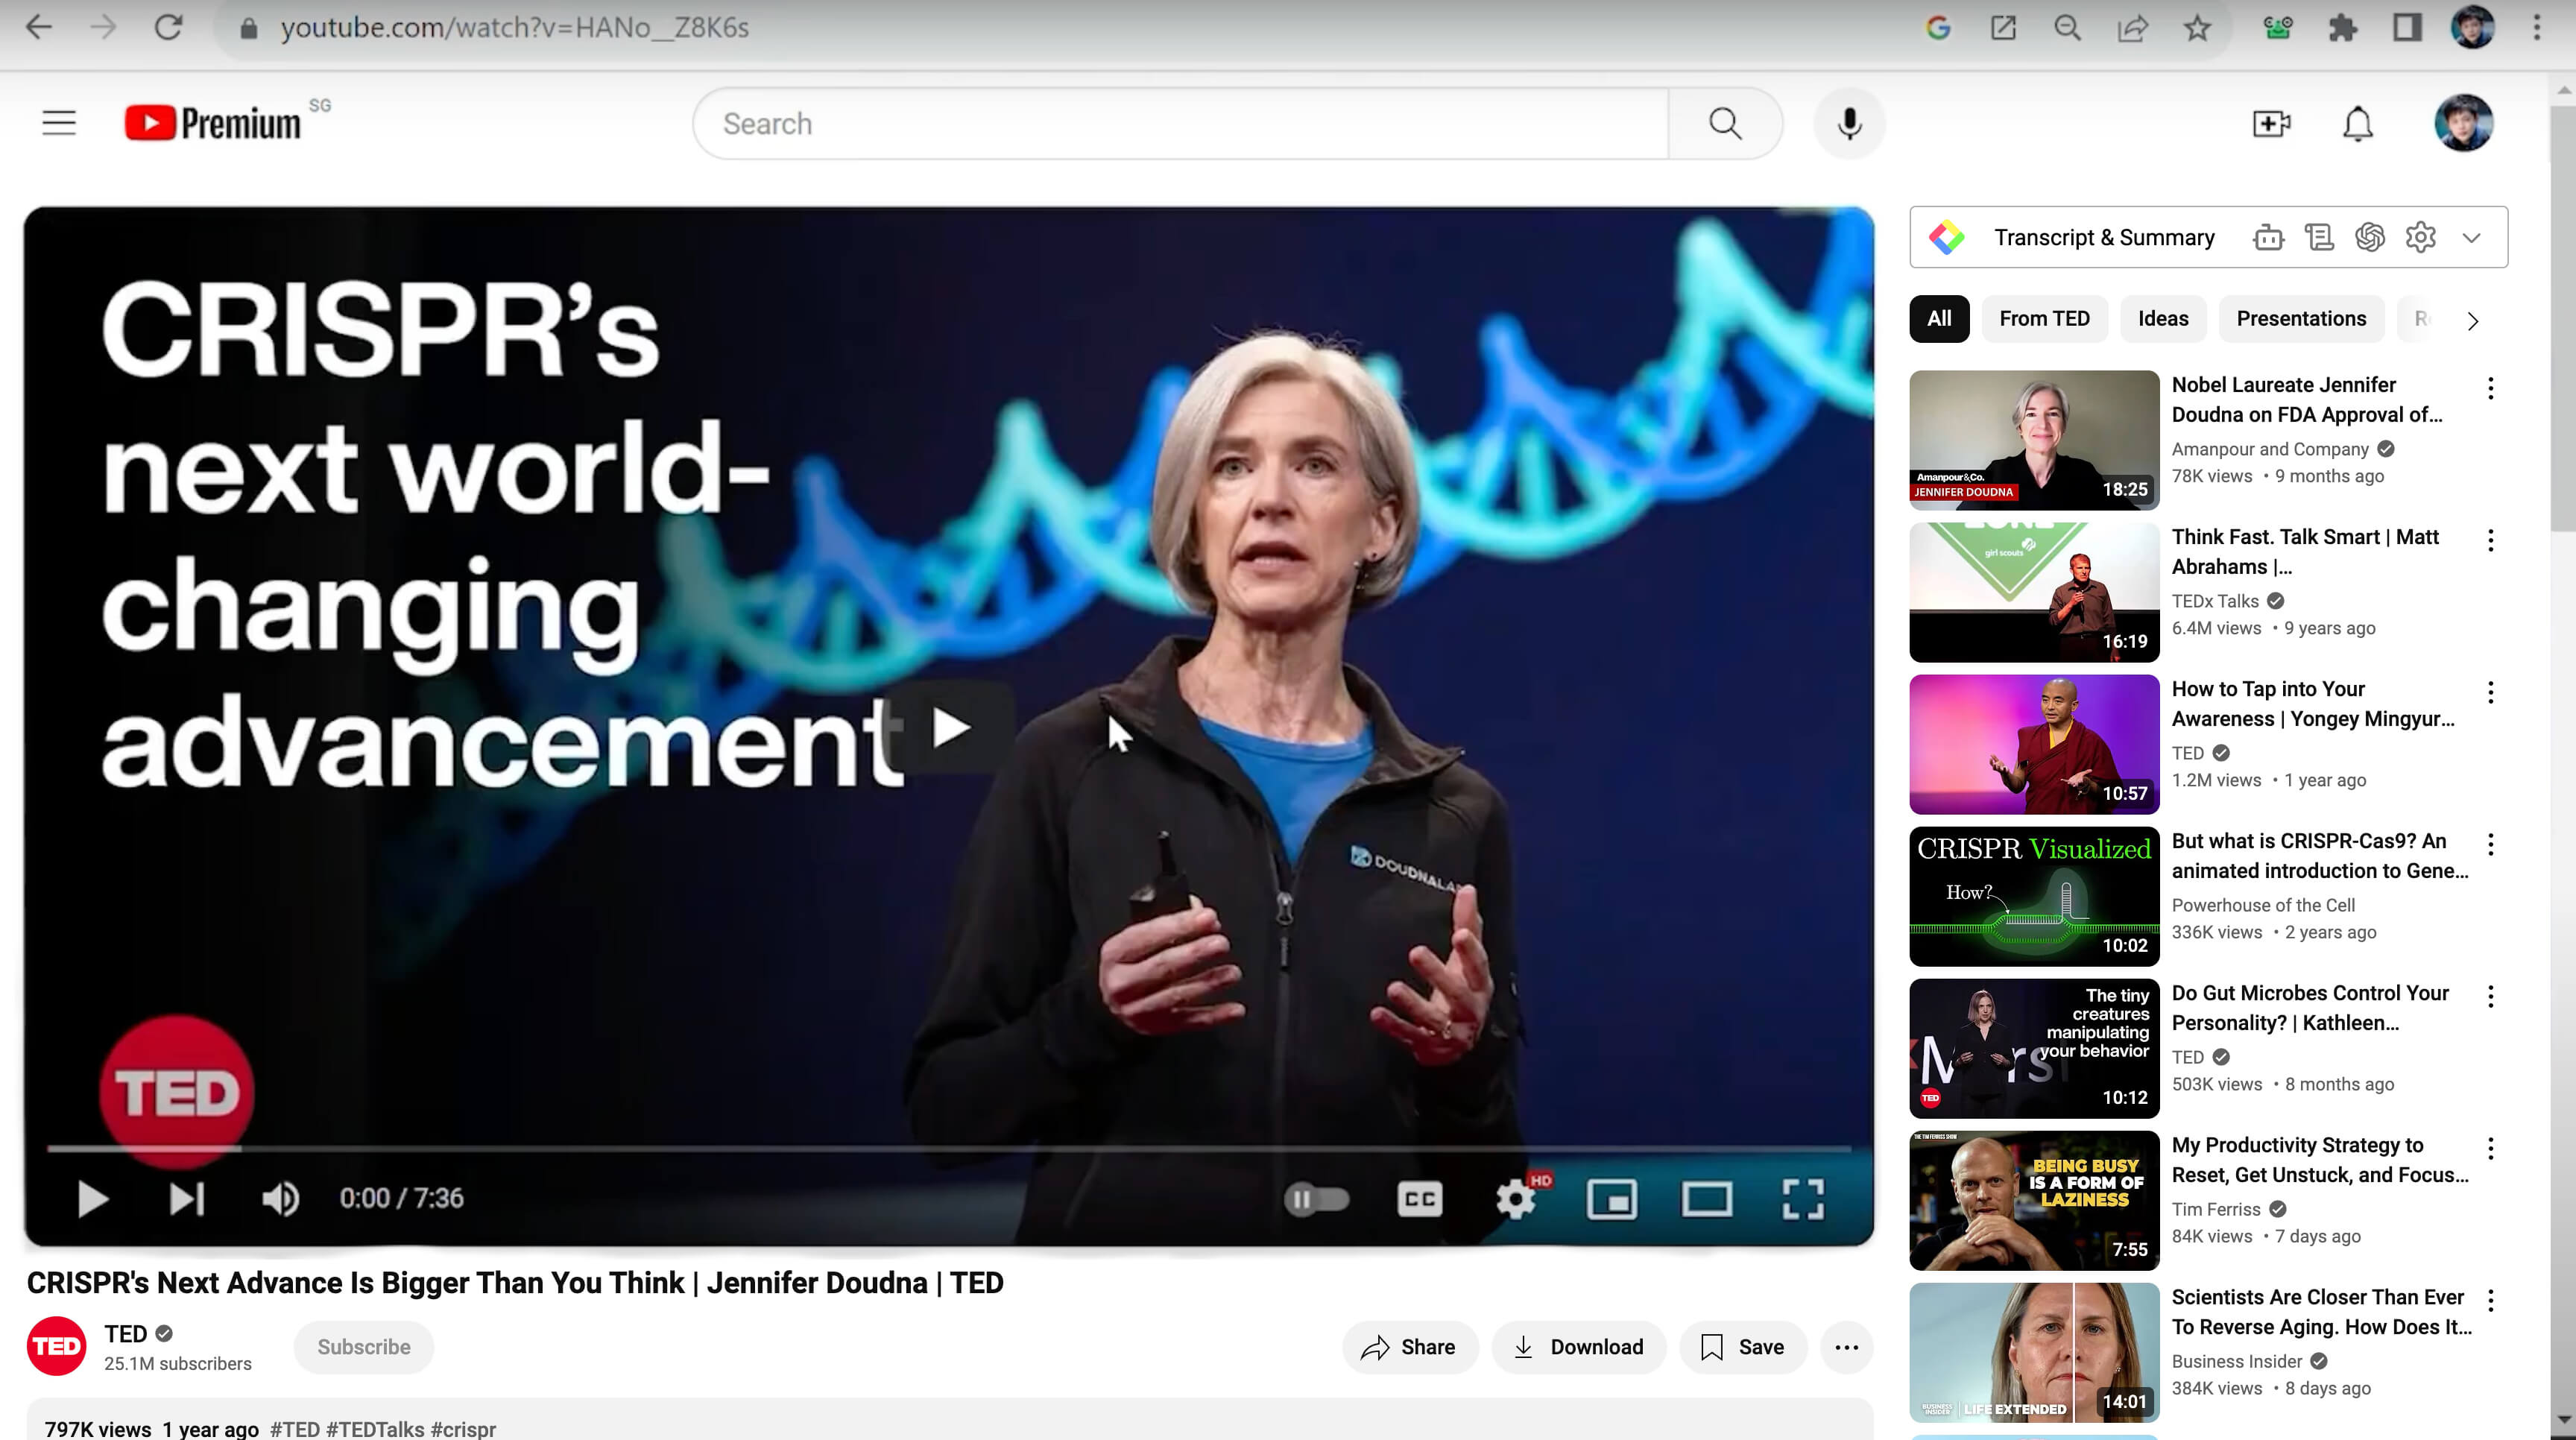This screenshot has height=1440, width=2576.
Task: Click the video progress bar
Action: 948,1149
